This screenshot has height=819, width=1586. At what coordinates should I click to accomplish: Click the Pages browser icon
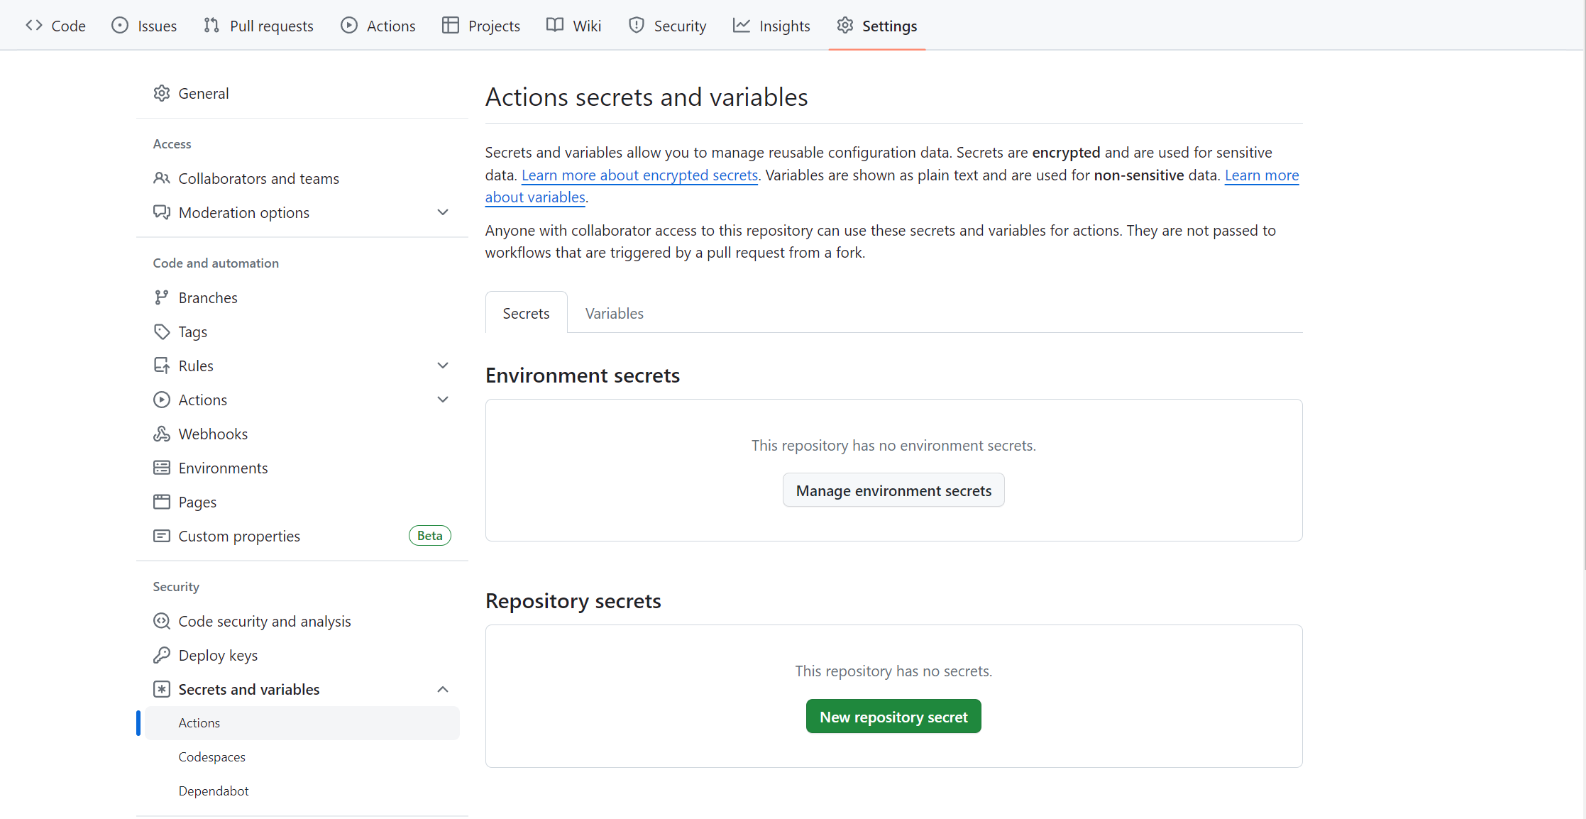[x=162, y=502]
